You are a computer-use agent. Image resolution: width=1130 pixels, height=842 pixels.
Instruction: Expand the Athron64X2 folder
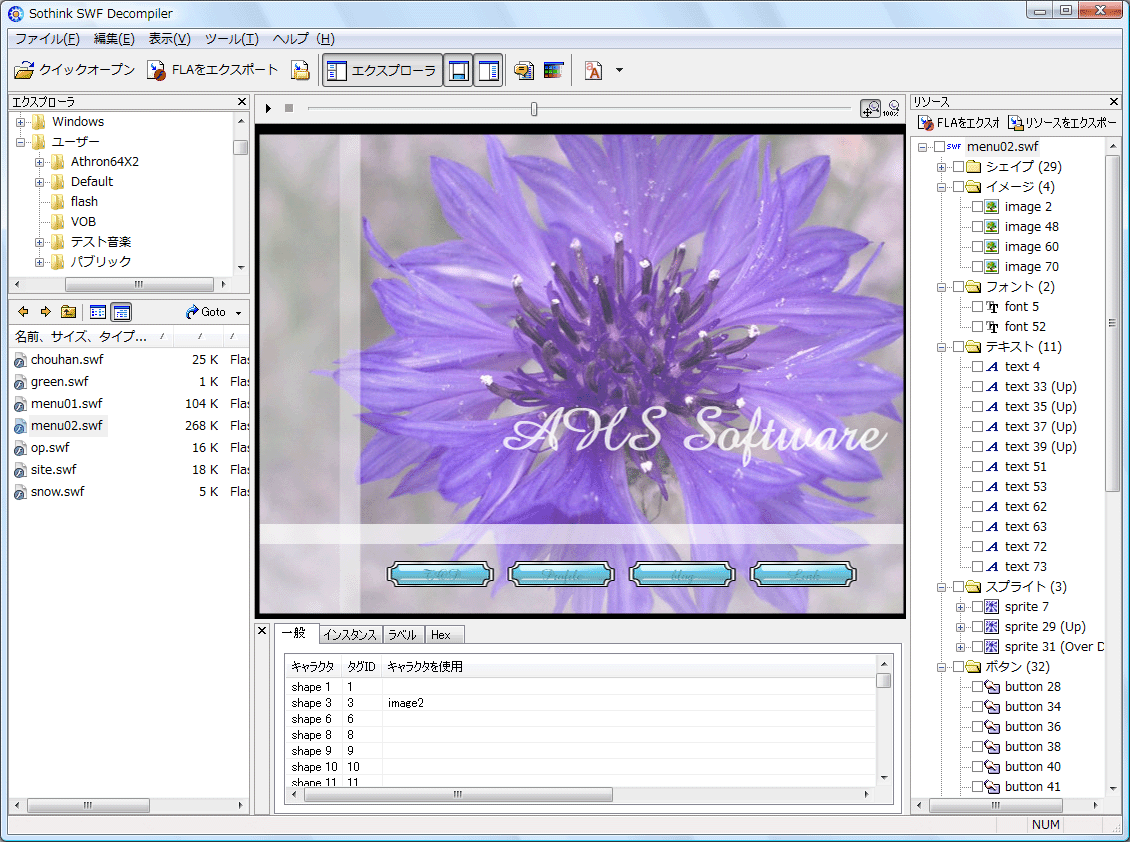click(40, 162)
